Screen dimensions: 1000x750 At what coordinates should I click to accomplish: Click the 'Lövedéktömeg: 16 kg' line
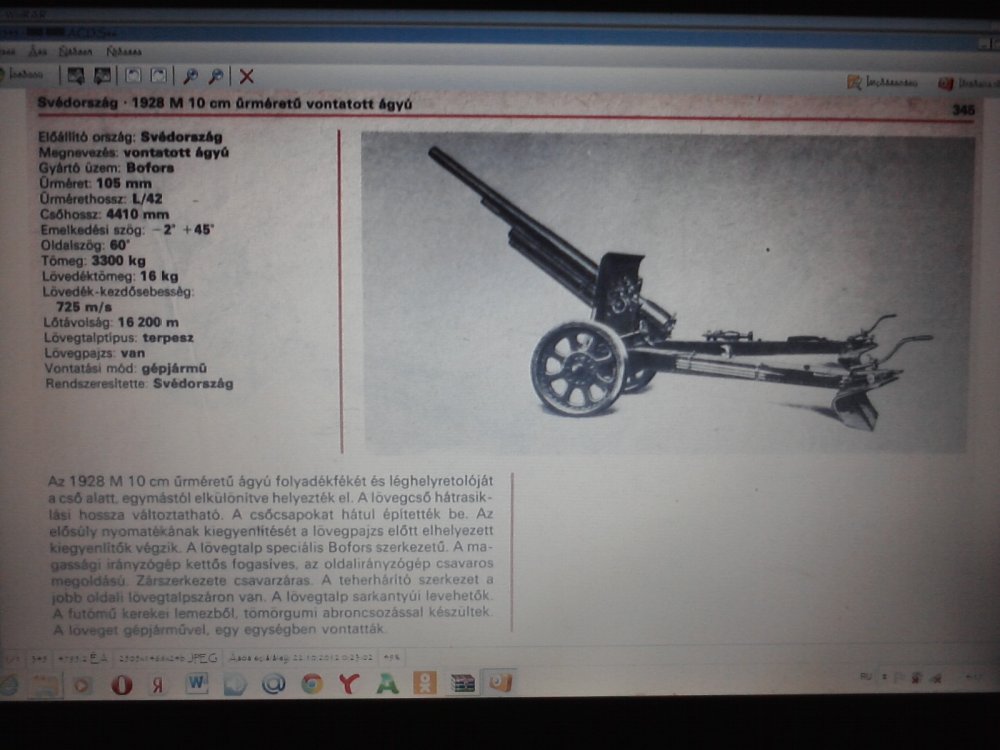[x=110, y=276]
